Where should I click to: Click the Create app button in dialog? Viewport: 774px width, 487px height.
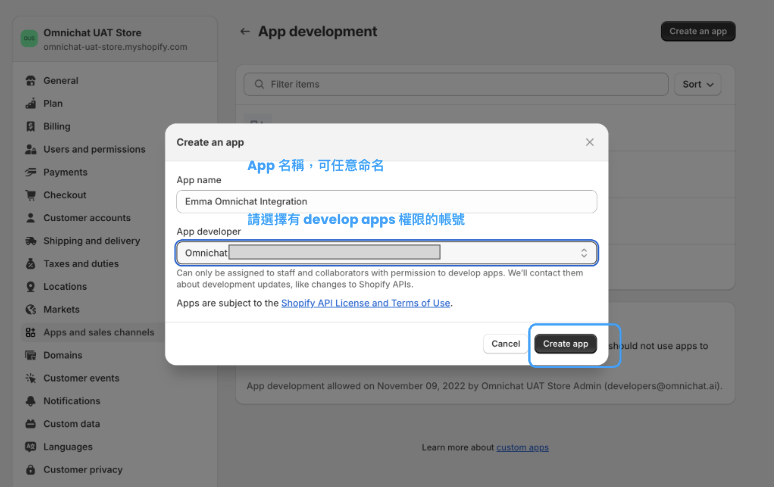(565, 344)
